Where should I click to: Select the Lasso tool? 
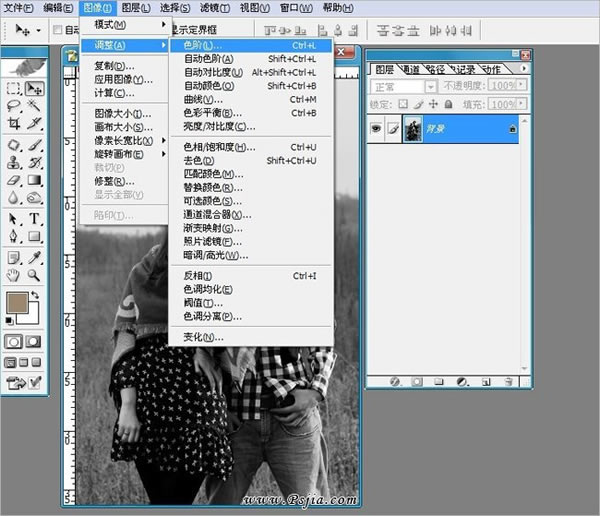(x=14, y=106)
